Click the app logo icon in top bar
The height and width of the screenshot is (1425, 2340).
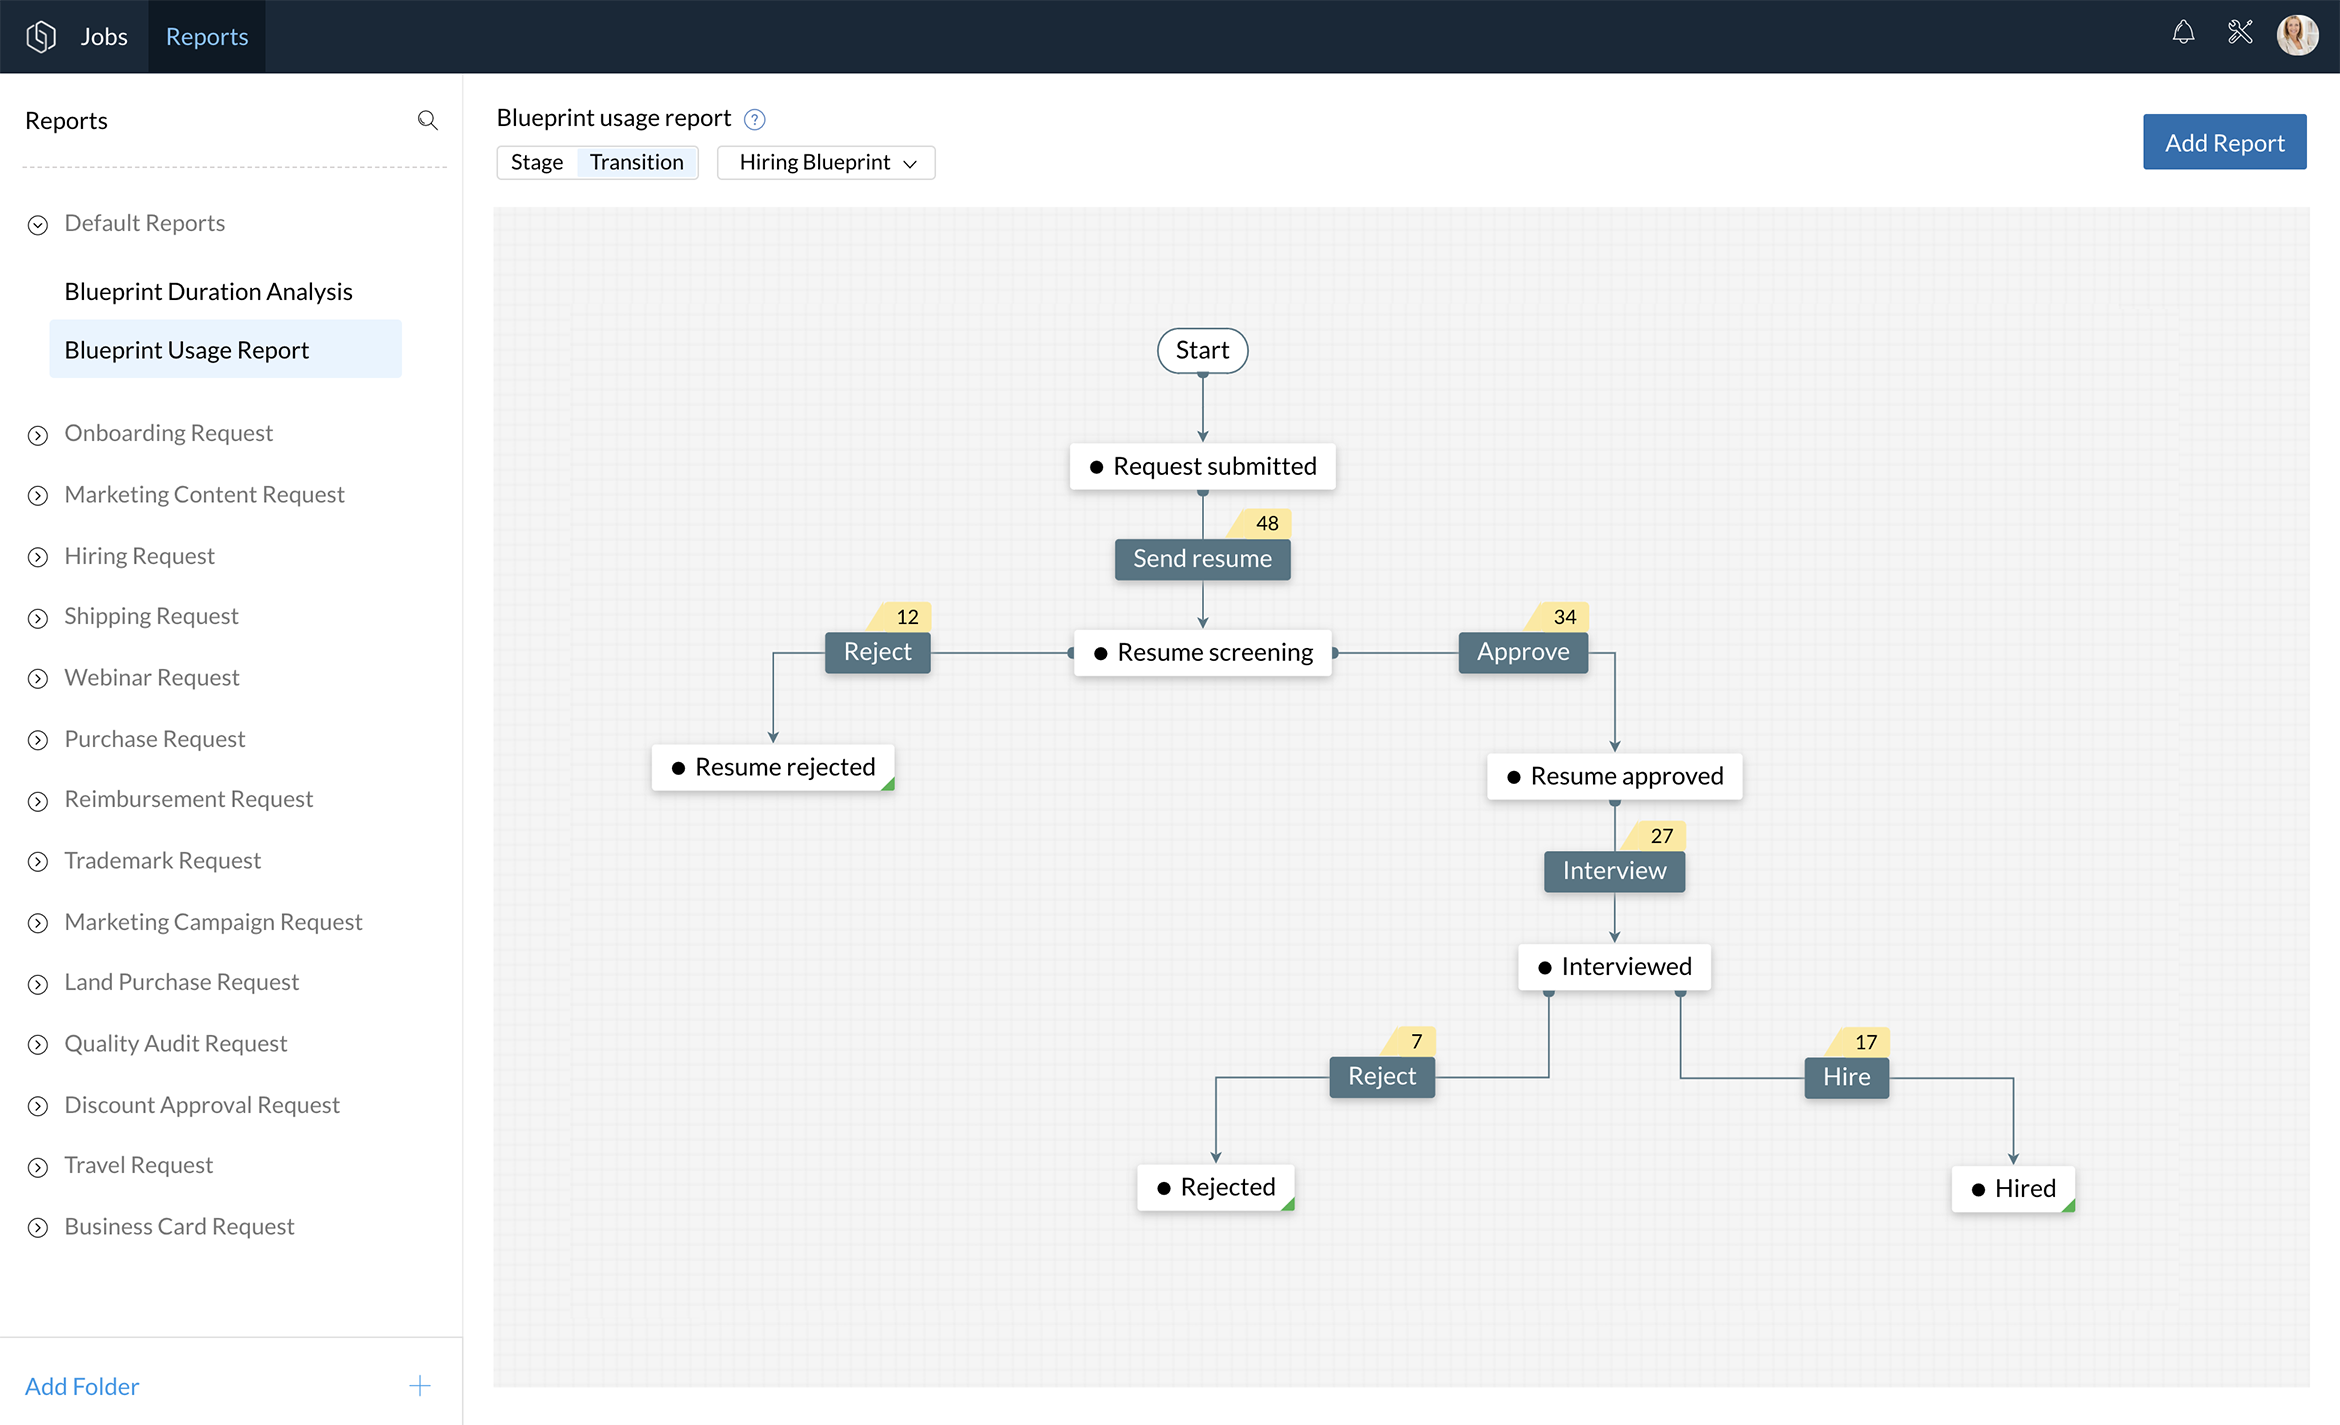(41, 37)
